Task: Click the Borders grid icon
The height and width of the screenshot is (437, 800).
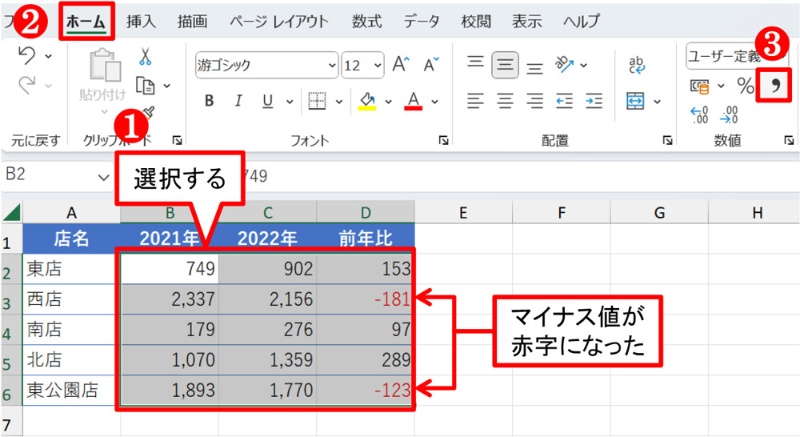Action: 317,101
